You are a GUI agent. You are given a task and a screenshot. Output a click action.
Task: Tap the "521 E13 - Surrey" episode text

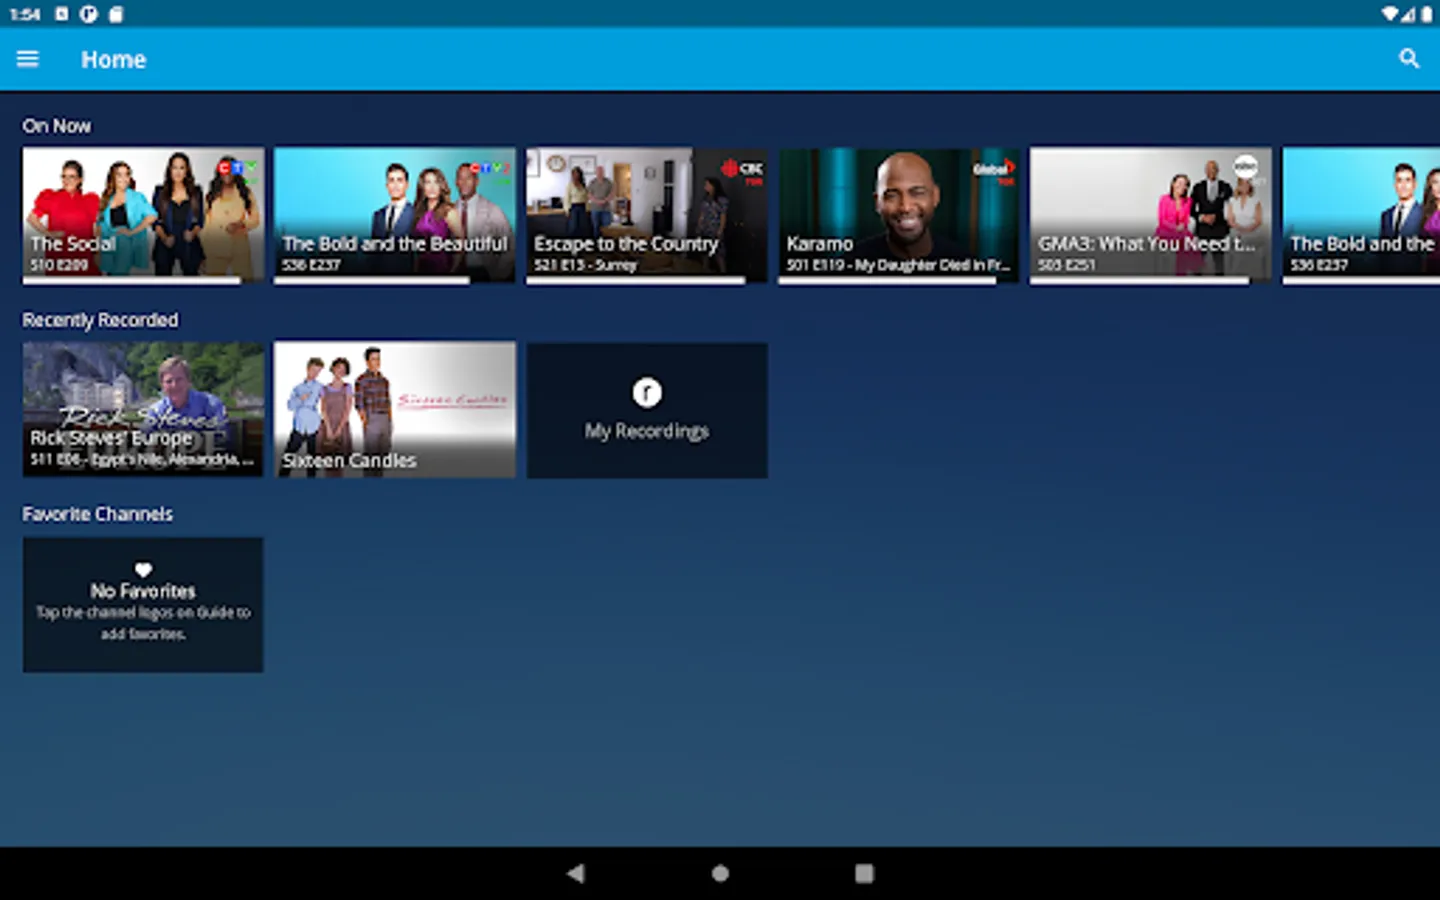[585, 265]
